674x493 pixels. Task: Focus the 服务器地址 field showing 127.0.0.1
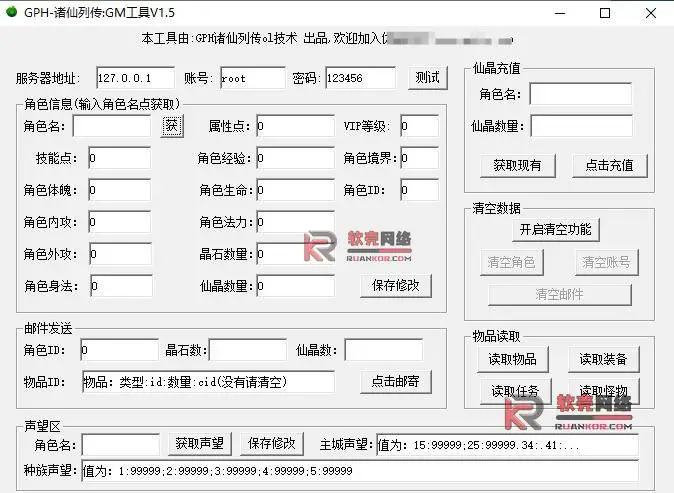(x=135, y=78)
